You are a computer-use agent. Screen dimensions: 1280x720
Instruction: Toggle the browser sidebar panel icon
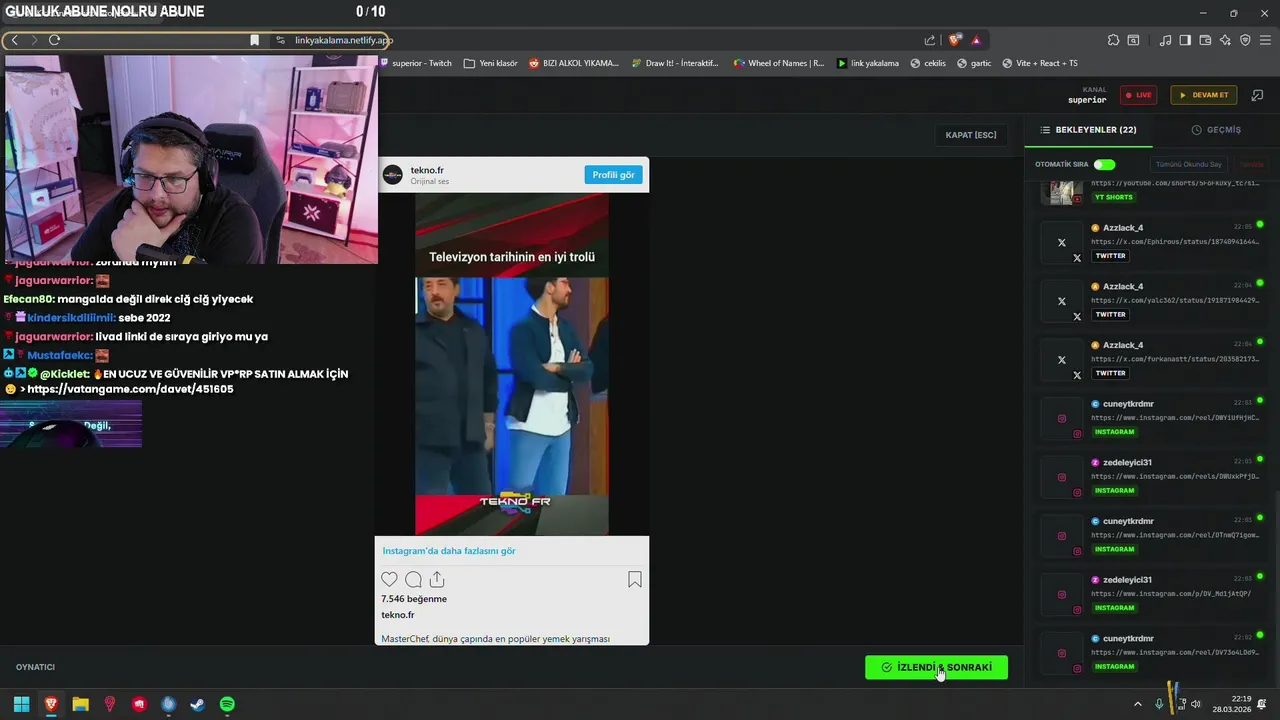[x=1185, y=40]
